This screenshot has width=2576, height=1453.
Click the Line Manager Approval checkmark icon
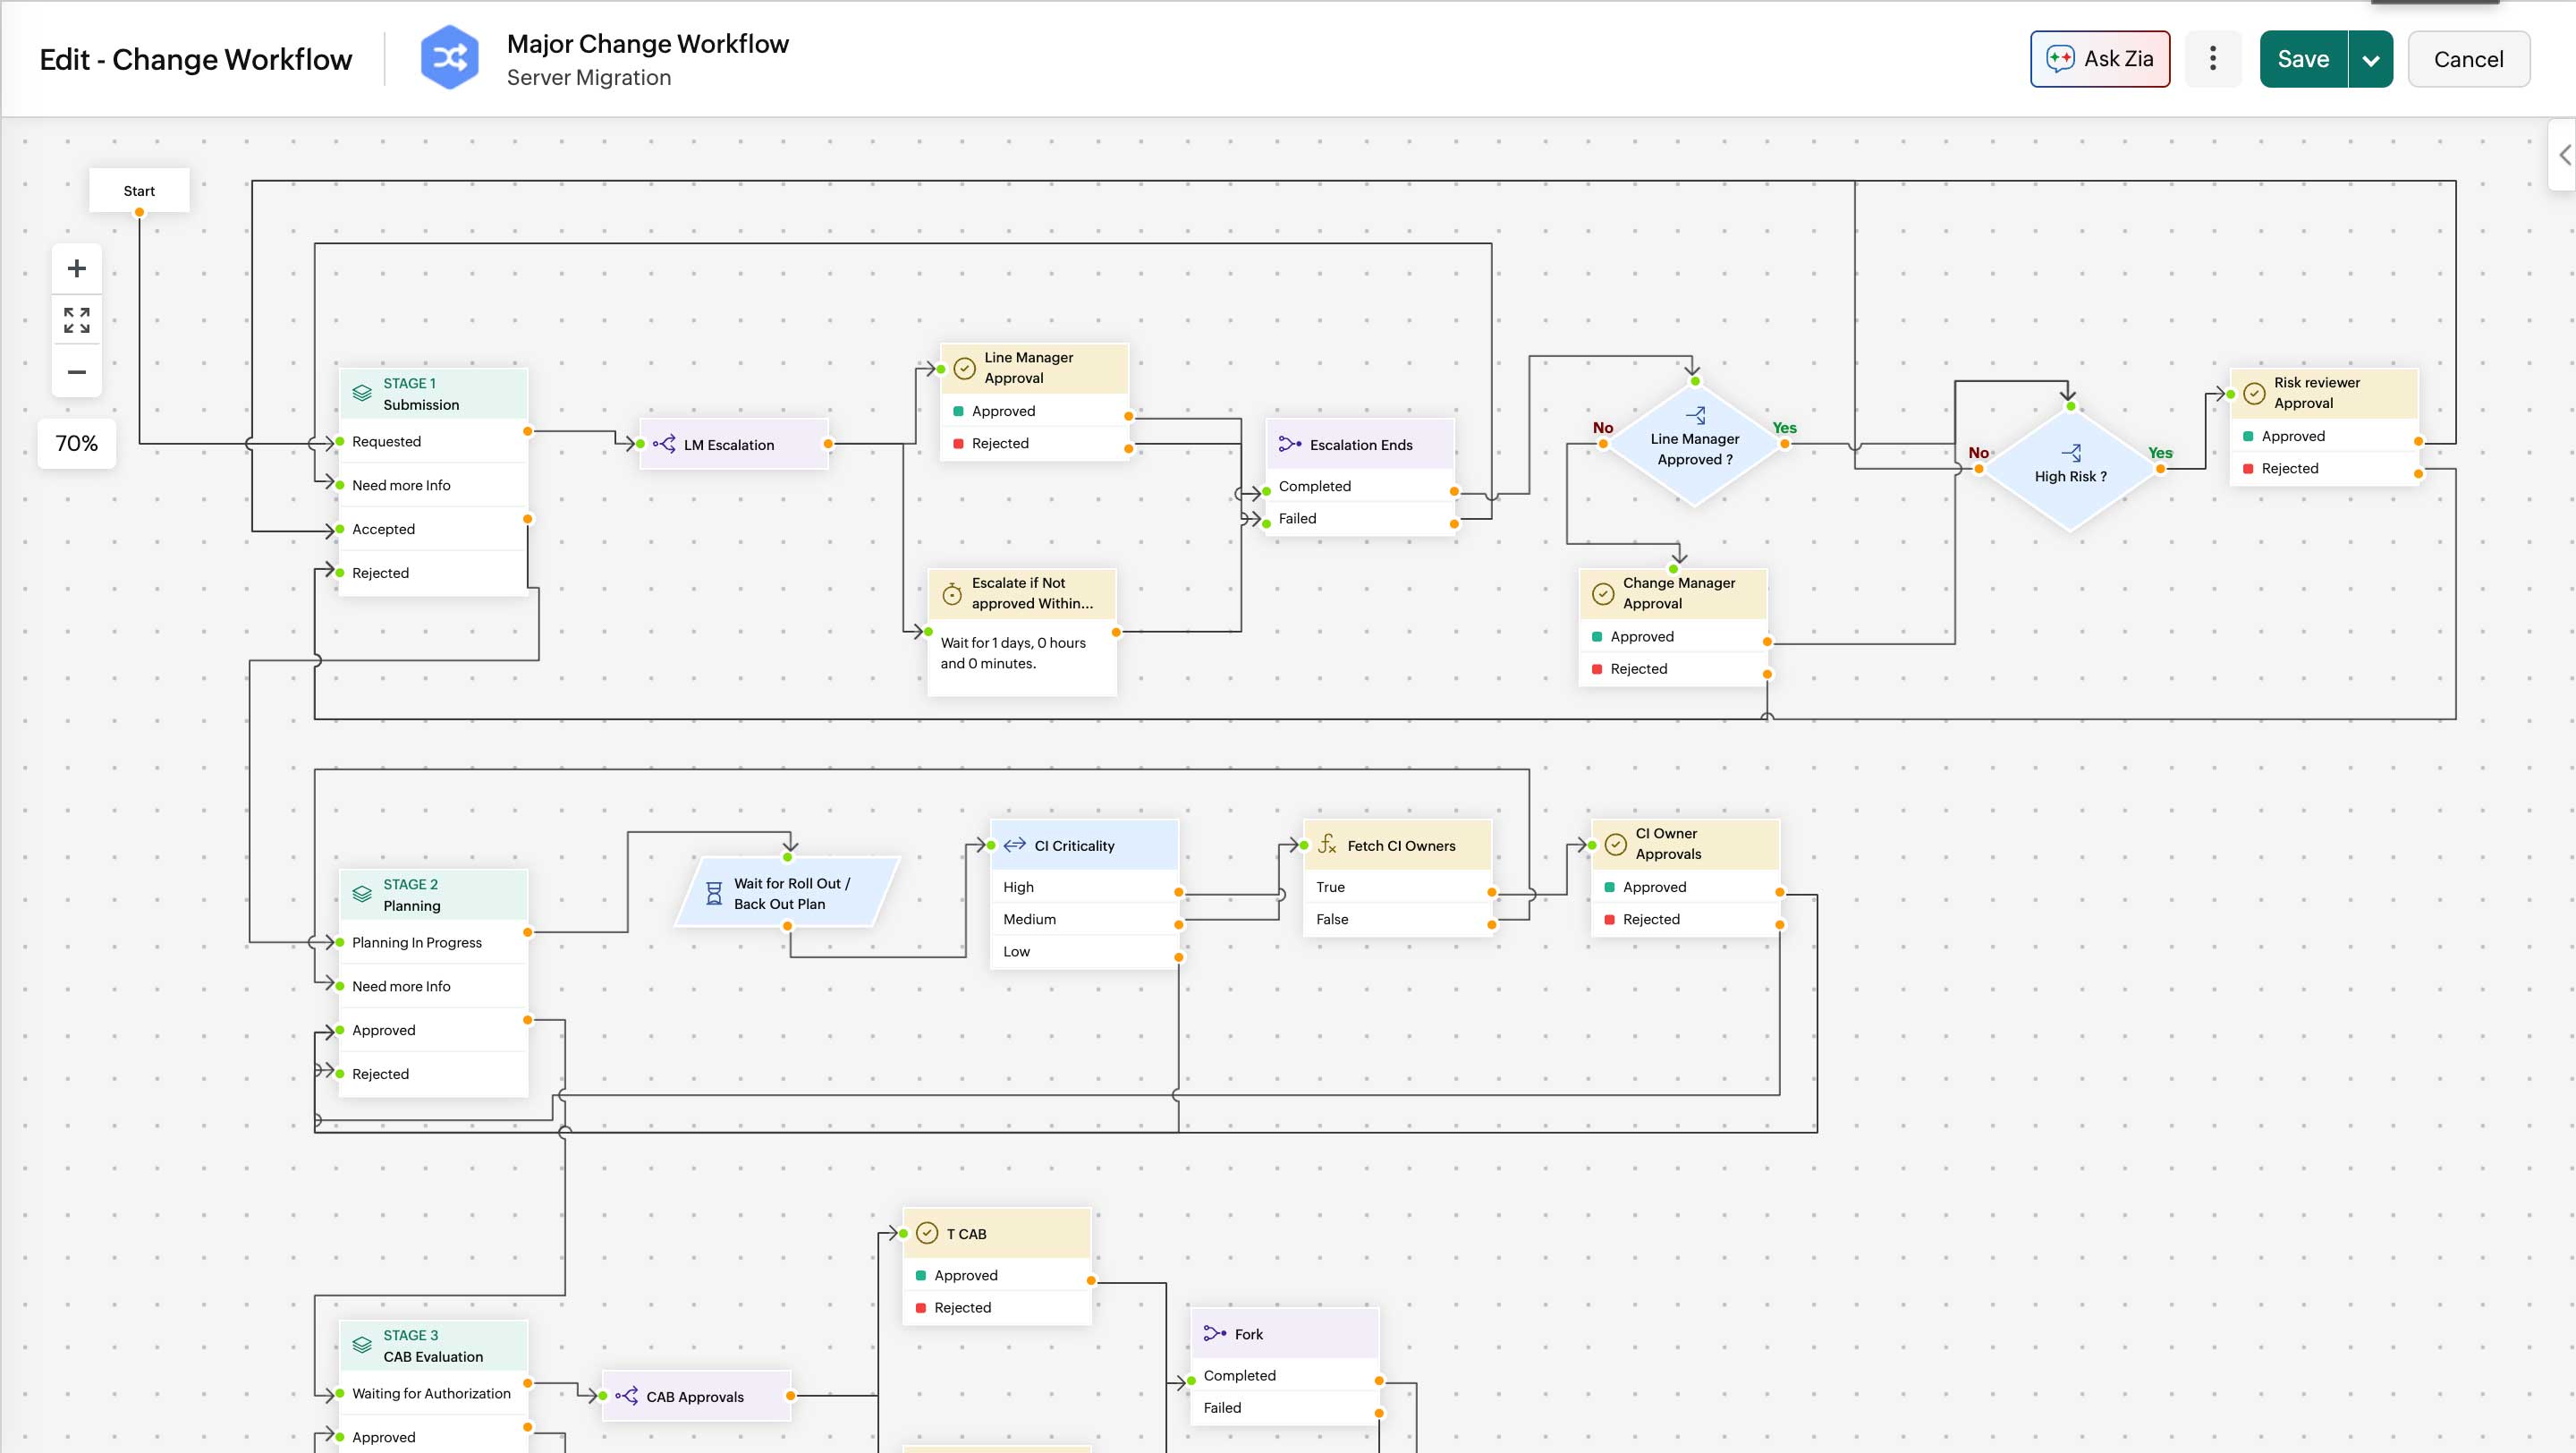click(x=964, y=367)
